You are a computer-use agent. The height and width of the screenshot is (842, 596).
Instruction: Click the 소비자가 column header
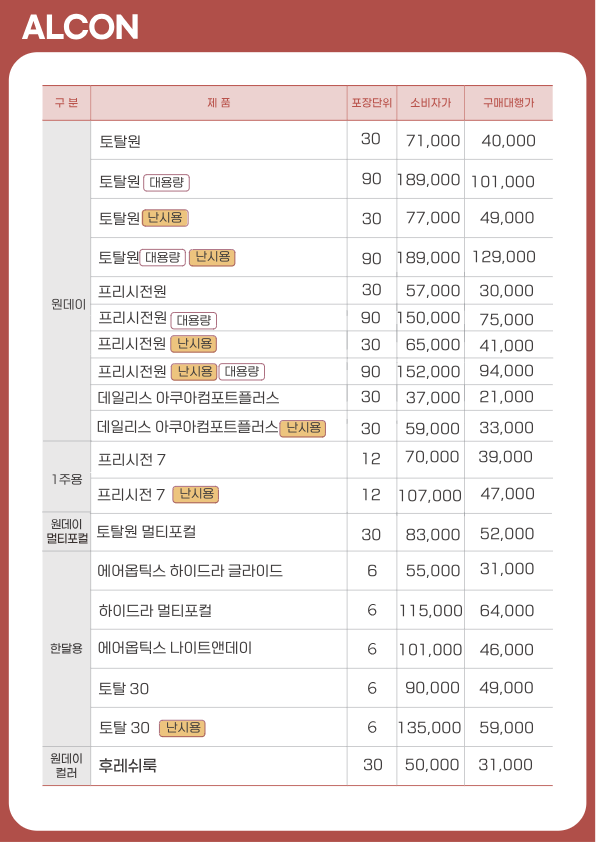[431, 103]
